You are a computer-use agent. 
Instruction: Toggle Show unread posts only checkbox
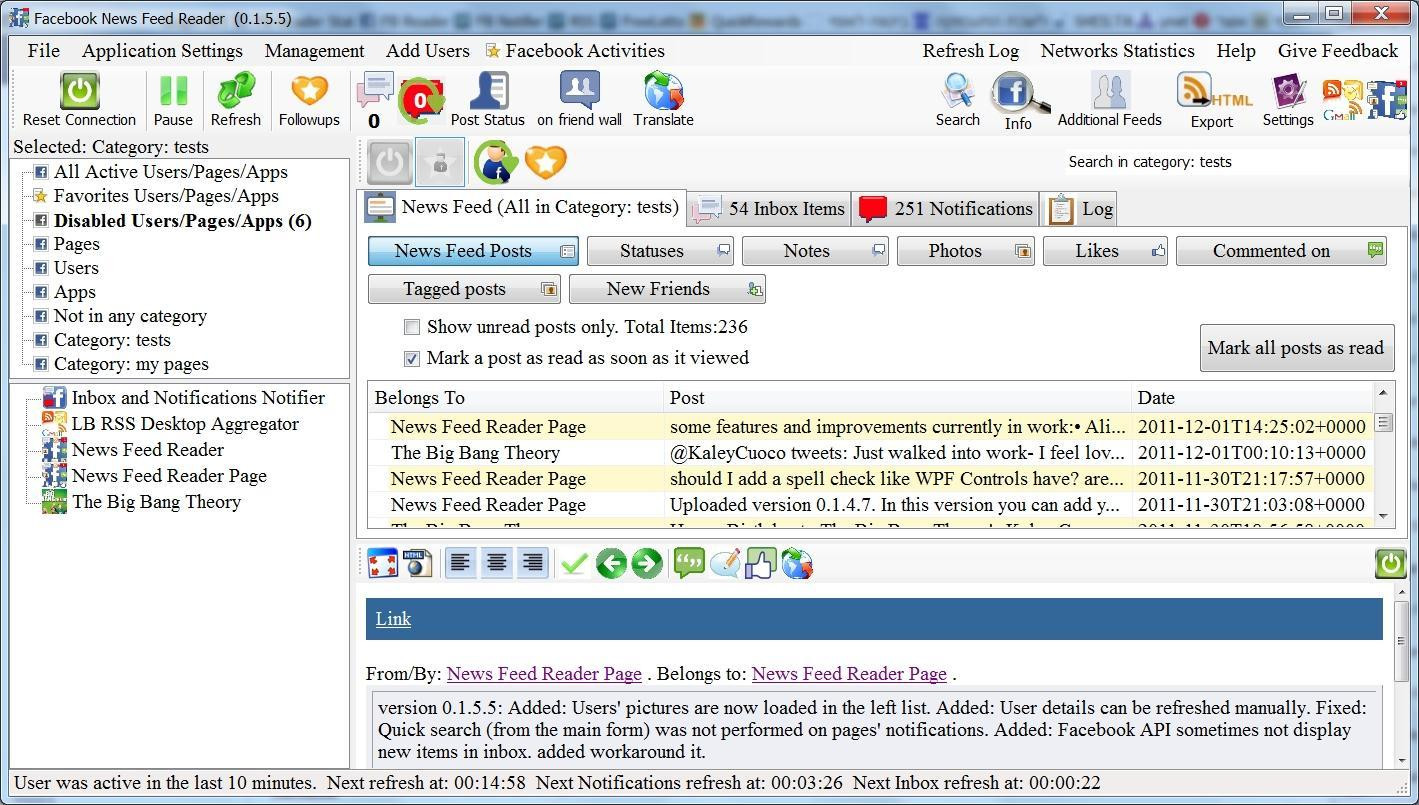(411, 327)
